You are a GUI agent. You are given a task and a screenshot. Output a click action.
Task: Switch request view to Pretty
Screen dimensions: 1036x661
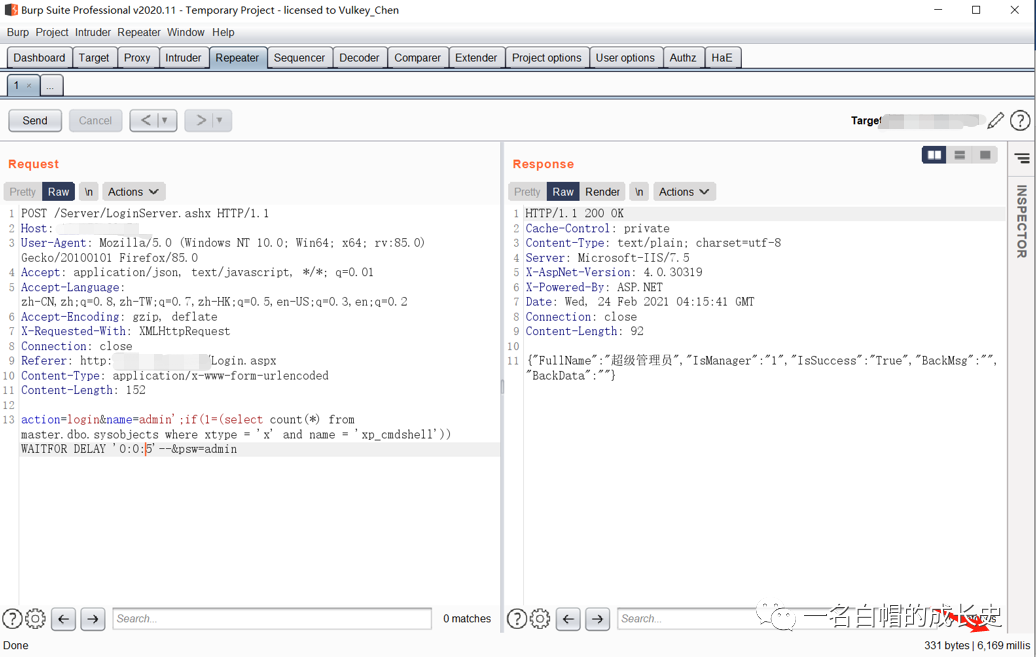click(x=22, y=192)
